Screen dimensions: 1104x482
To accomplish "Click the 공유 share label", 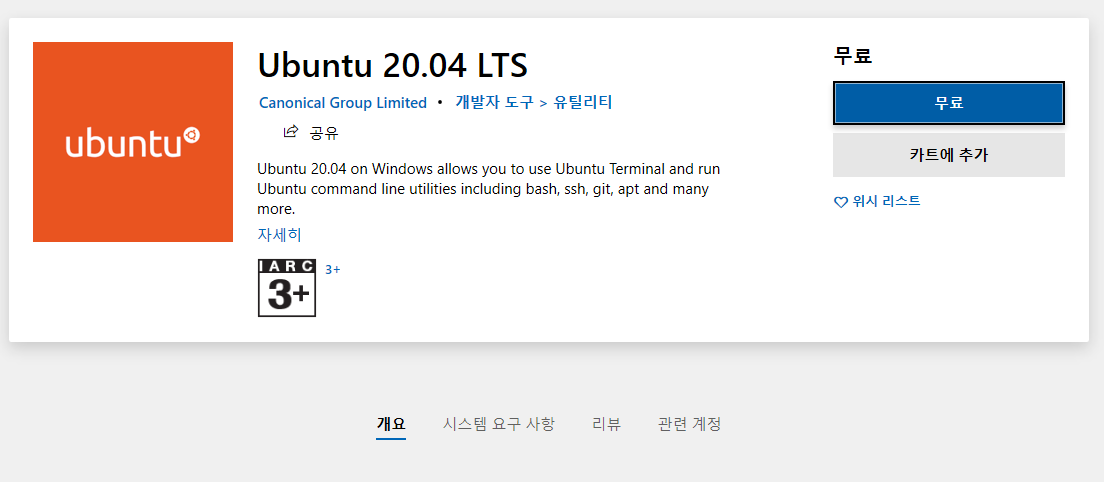I will (324, 132).
